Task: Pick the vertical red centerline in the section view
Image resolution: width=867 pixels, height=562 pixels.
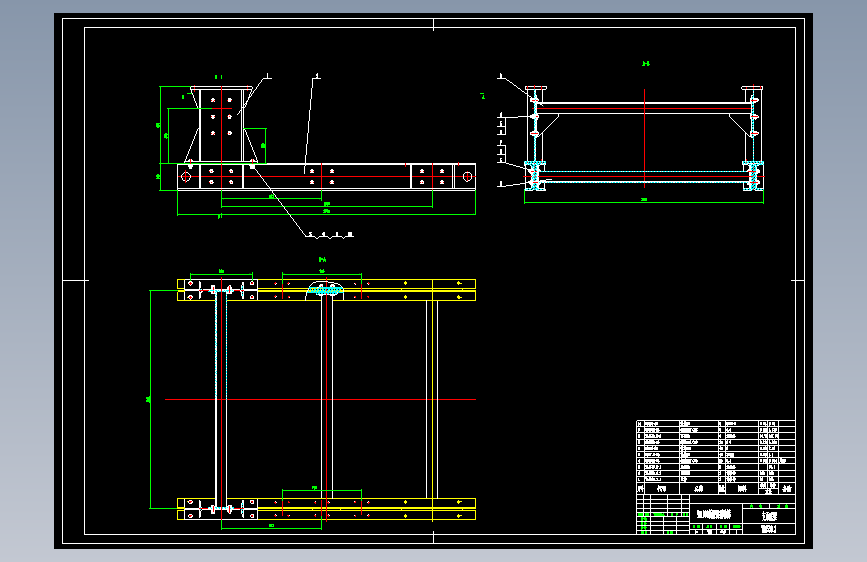Action: tap(644, 138)
